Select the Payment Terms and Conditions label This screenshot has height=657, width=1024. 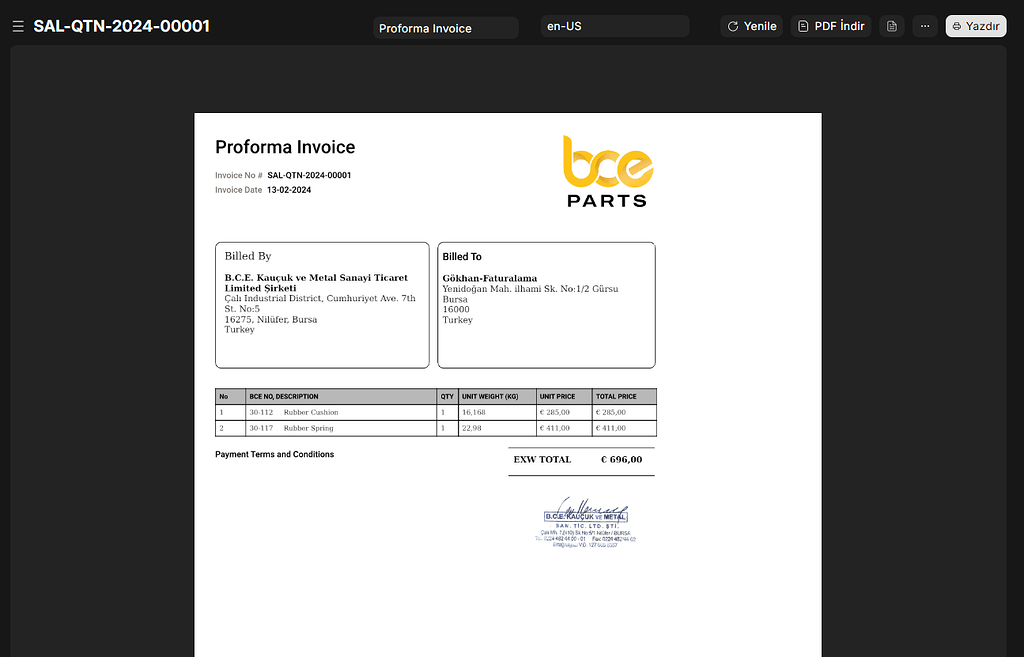coord(275,454)
